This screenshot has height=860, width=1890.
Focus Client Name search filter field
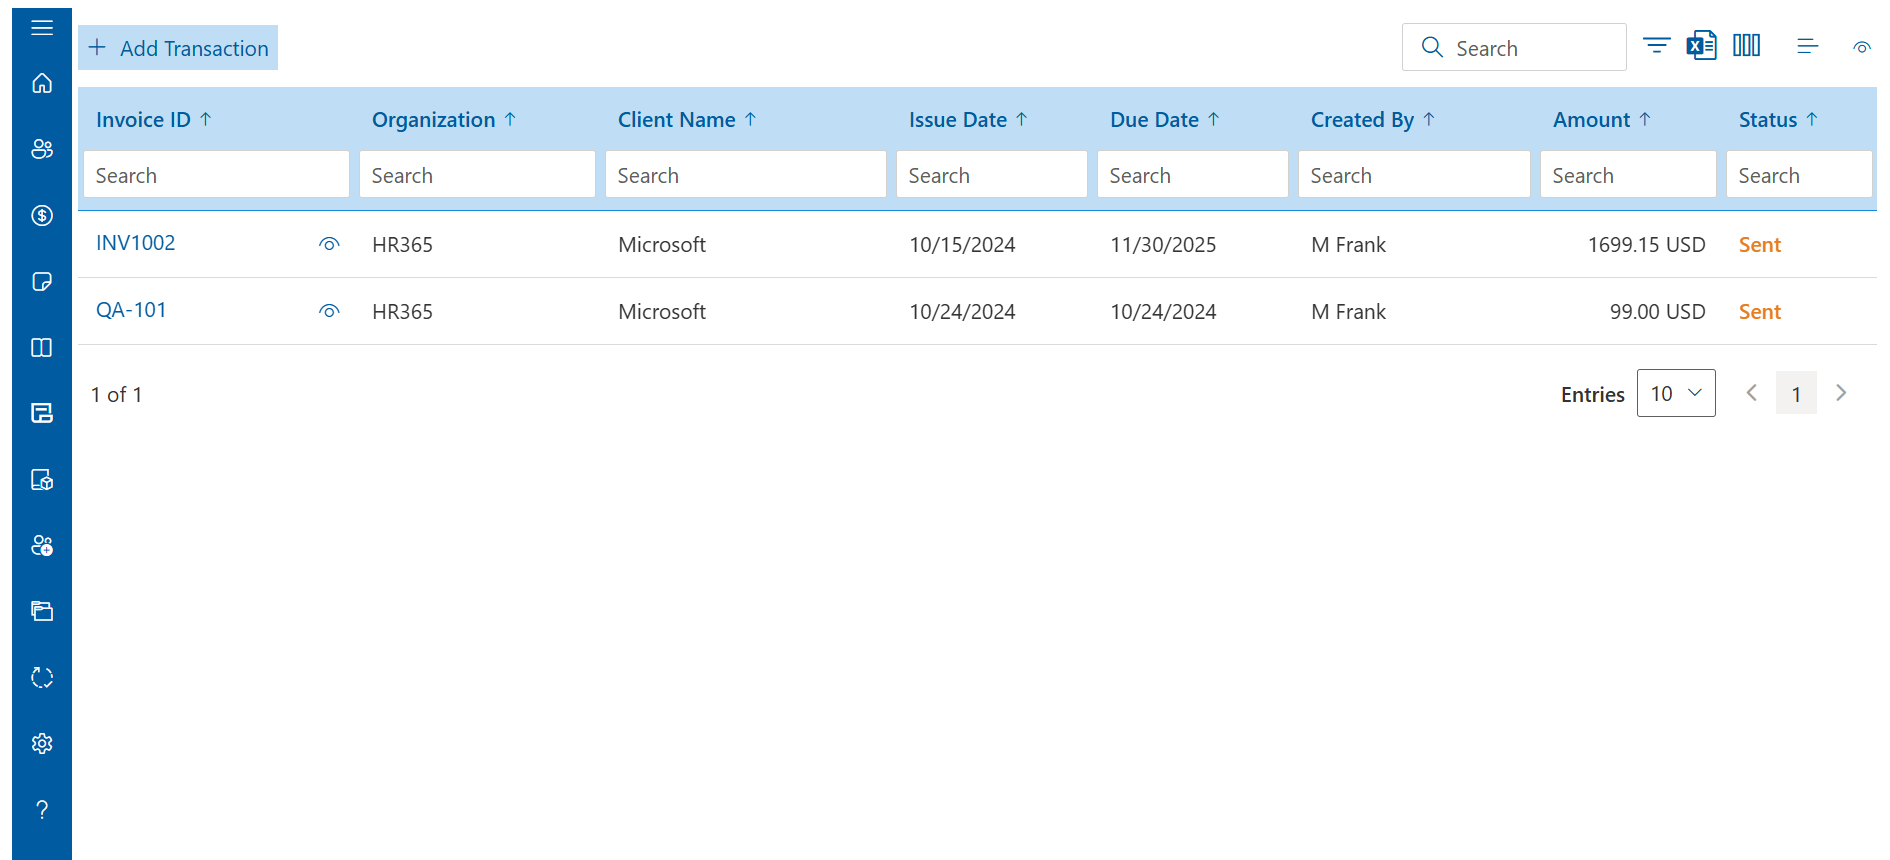coord(746,175)
